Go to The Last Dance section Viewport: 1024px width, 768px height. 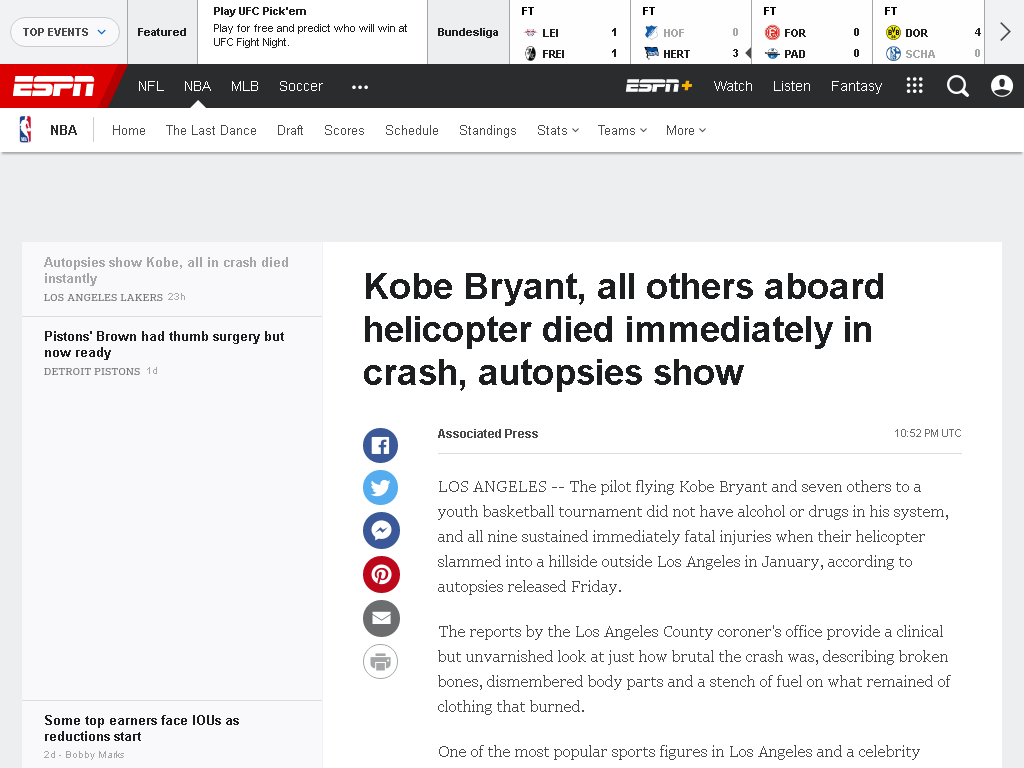pyautogui.click(x=211, y=131)
